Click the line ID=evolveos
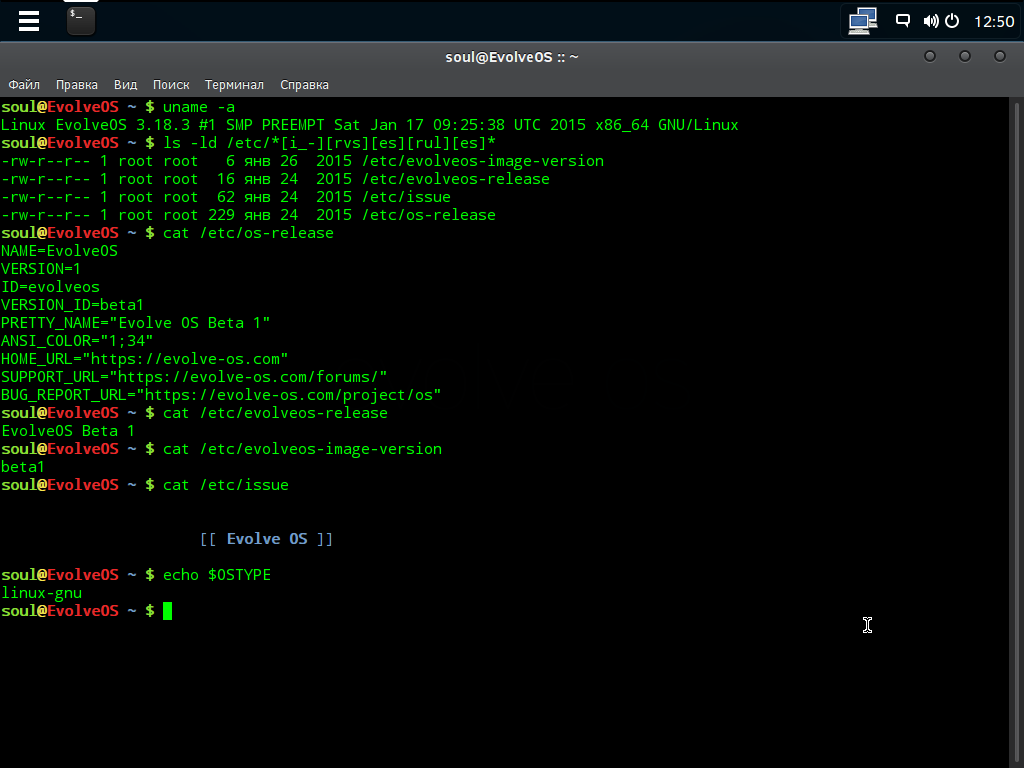 point(50,287)
